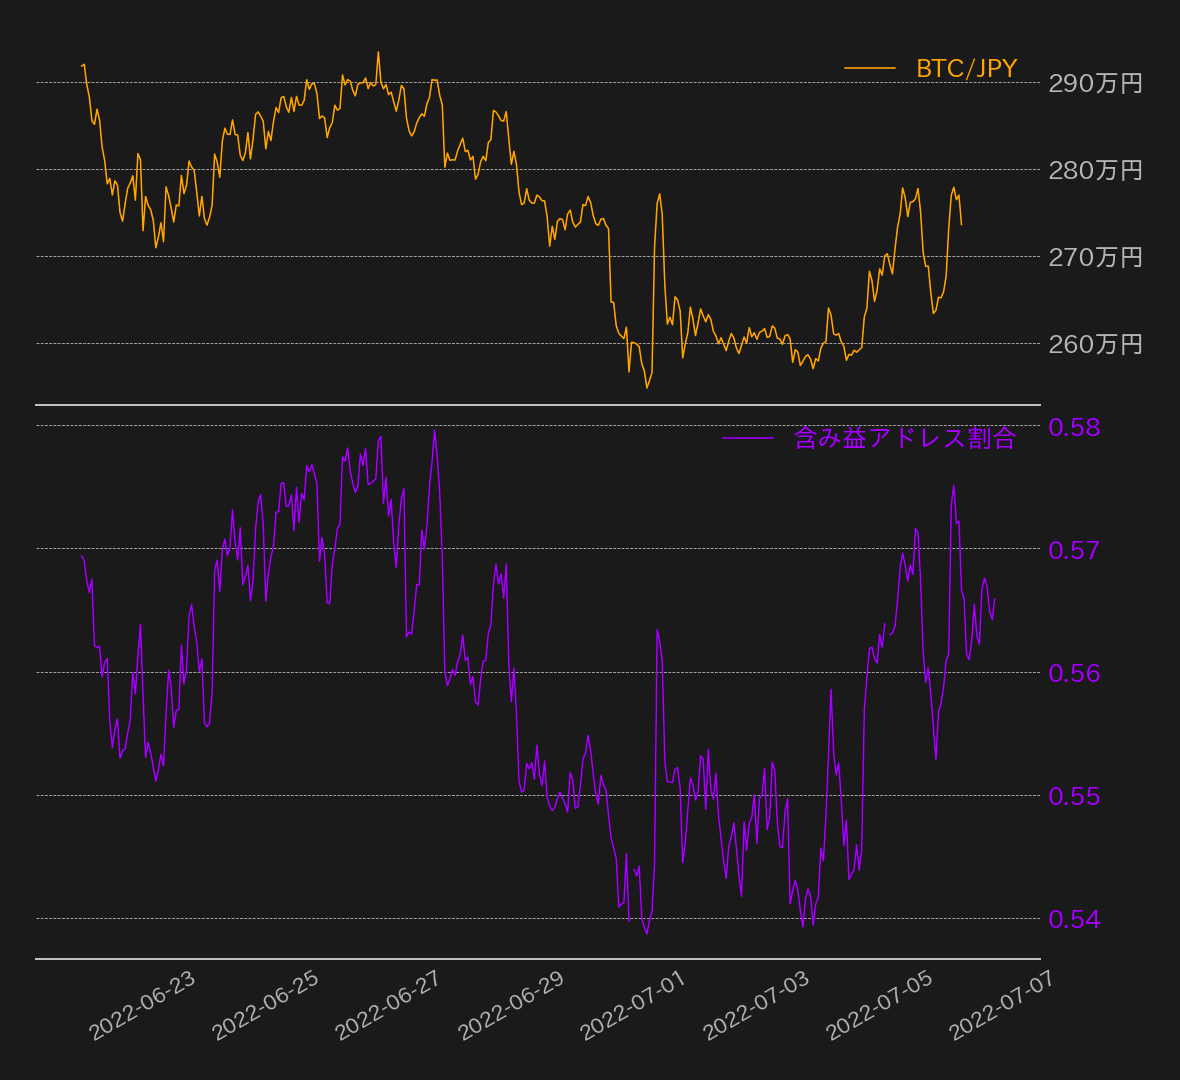
Task: Select the 2022-06-29 date tick label
Action: pyautogui.click(x=511, y=1005)
